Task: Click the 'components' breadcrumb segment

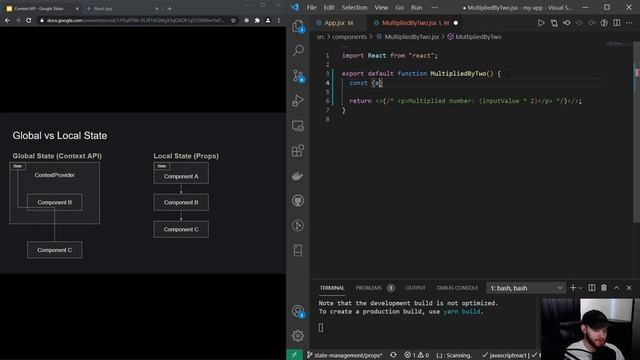Action: [349, 37]
